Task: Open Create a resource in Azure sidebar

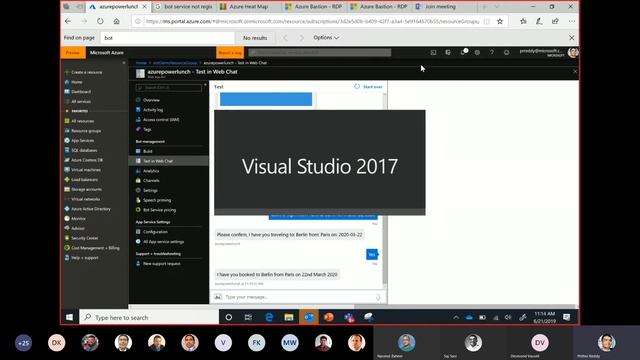Action: coord(87,72)
